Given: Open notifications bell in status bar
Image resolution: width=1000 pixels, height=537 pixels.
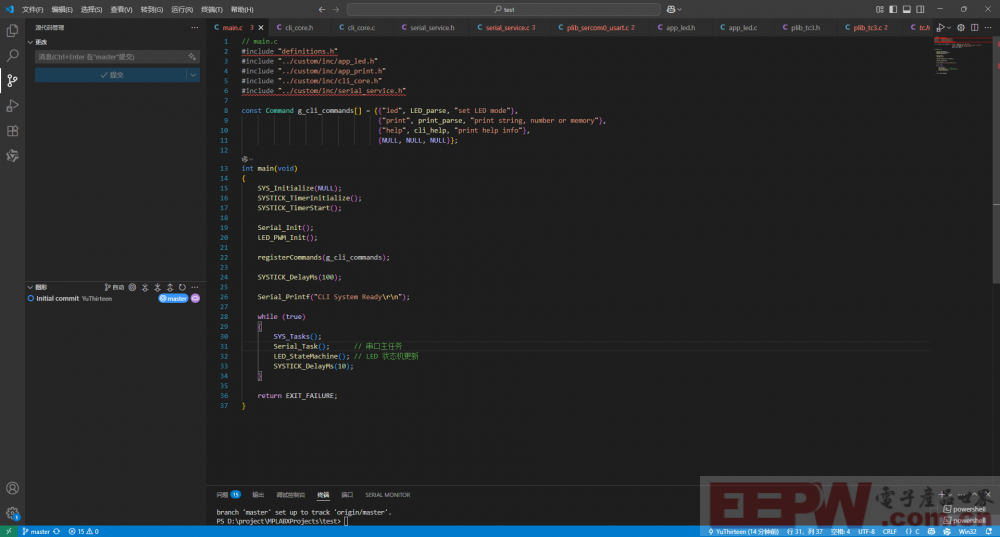Looking at the screenshot, I should [x=989, y=531].
